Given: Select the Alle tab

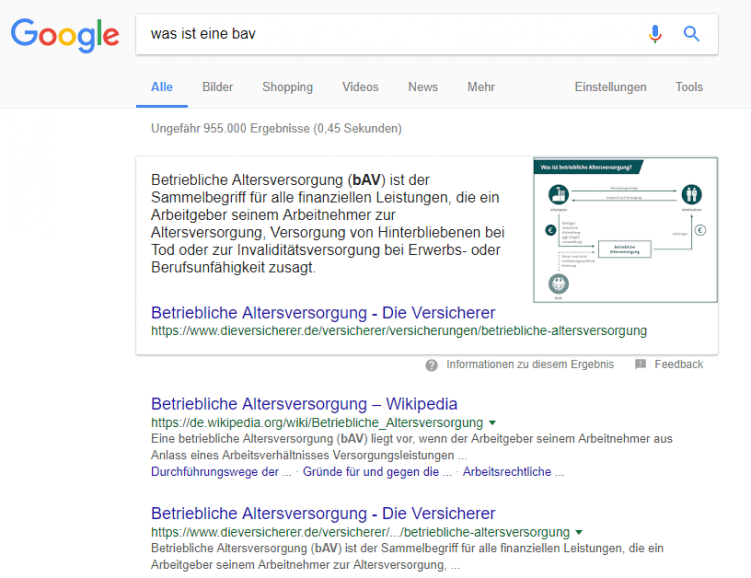Looking at the screenshot, I should pos(162,87).
